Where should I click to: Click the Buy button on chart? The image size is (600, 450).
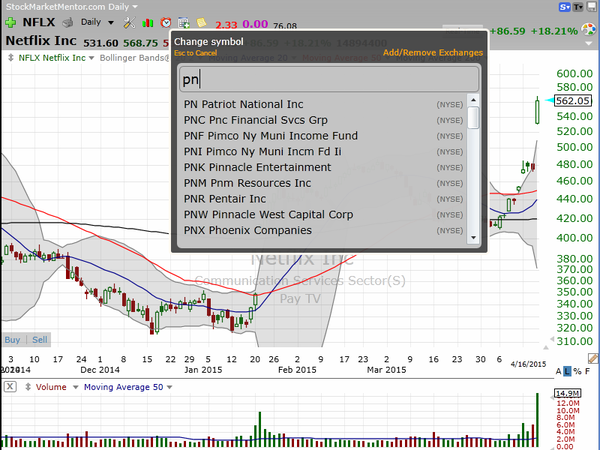point(12,339)
